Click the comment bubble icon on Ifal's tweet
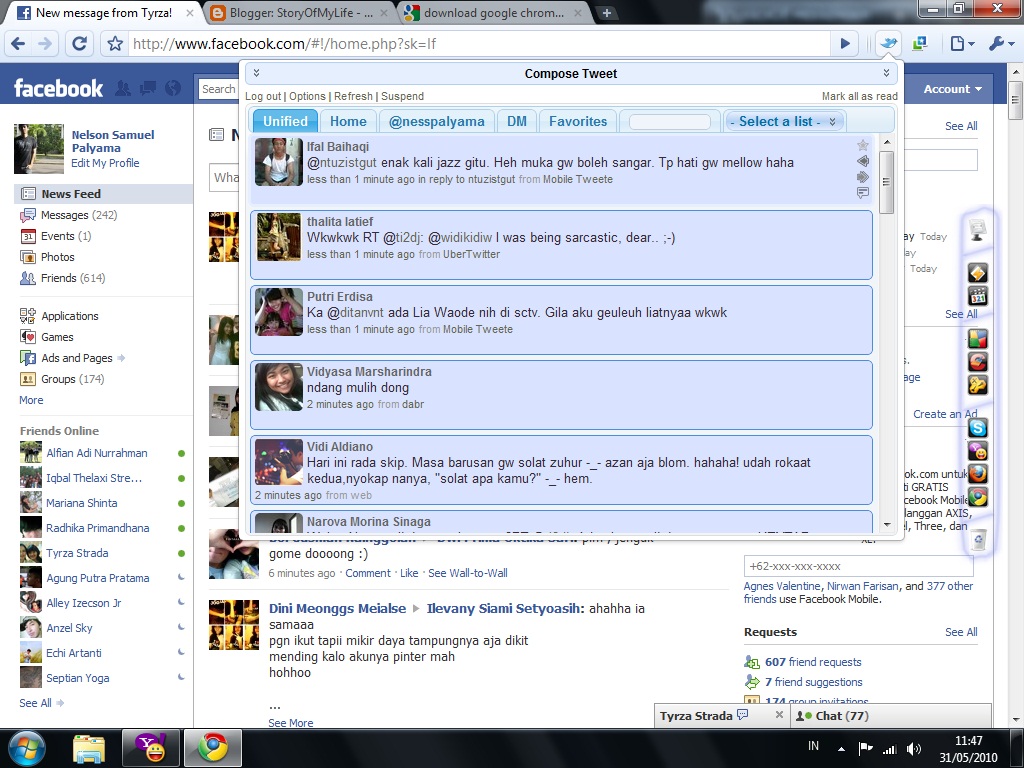The width and height of the screenshot is (1024, 768). (x=863, y=193)
